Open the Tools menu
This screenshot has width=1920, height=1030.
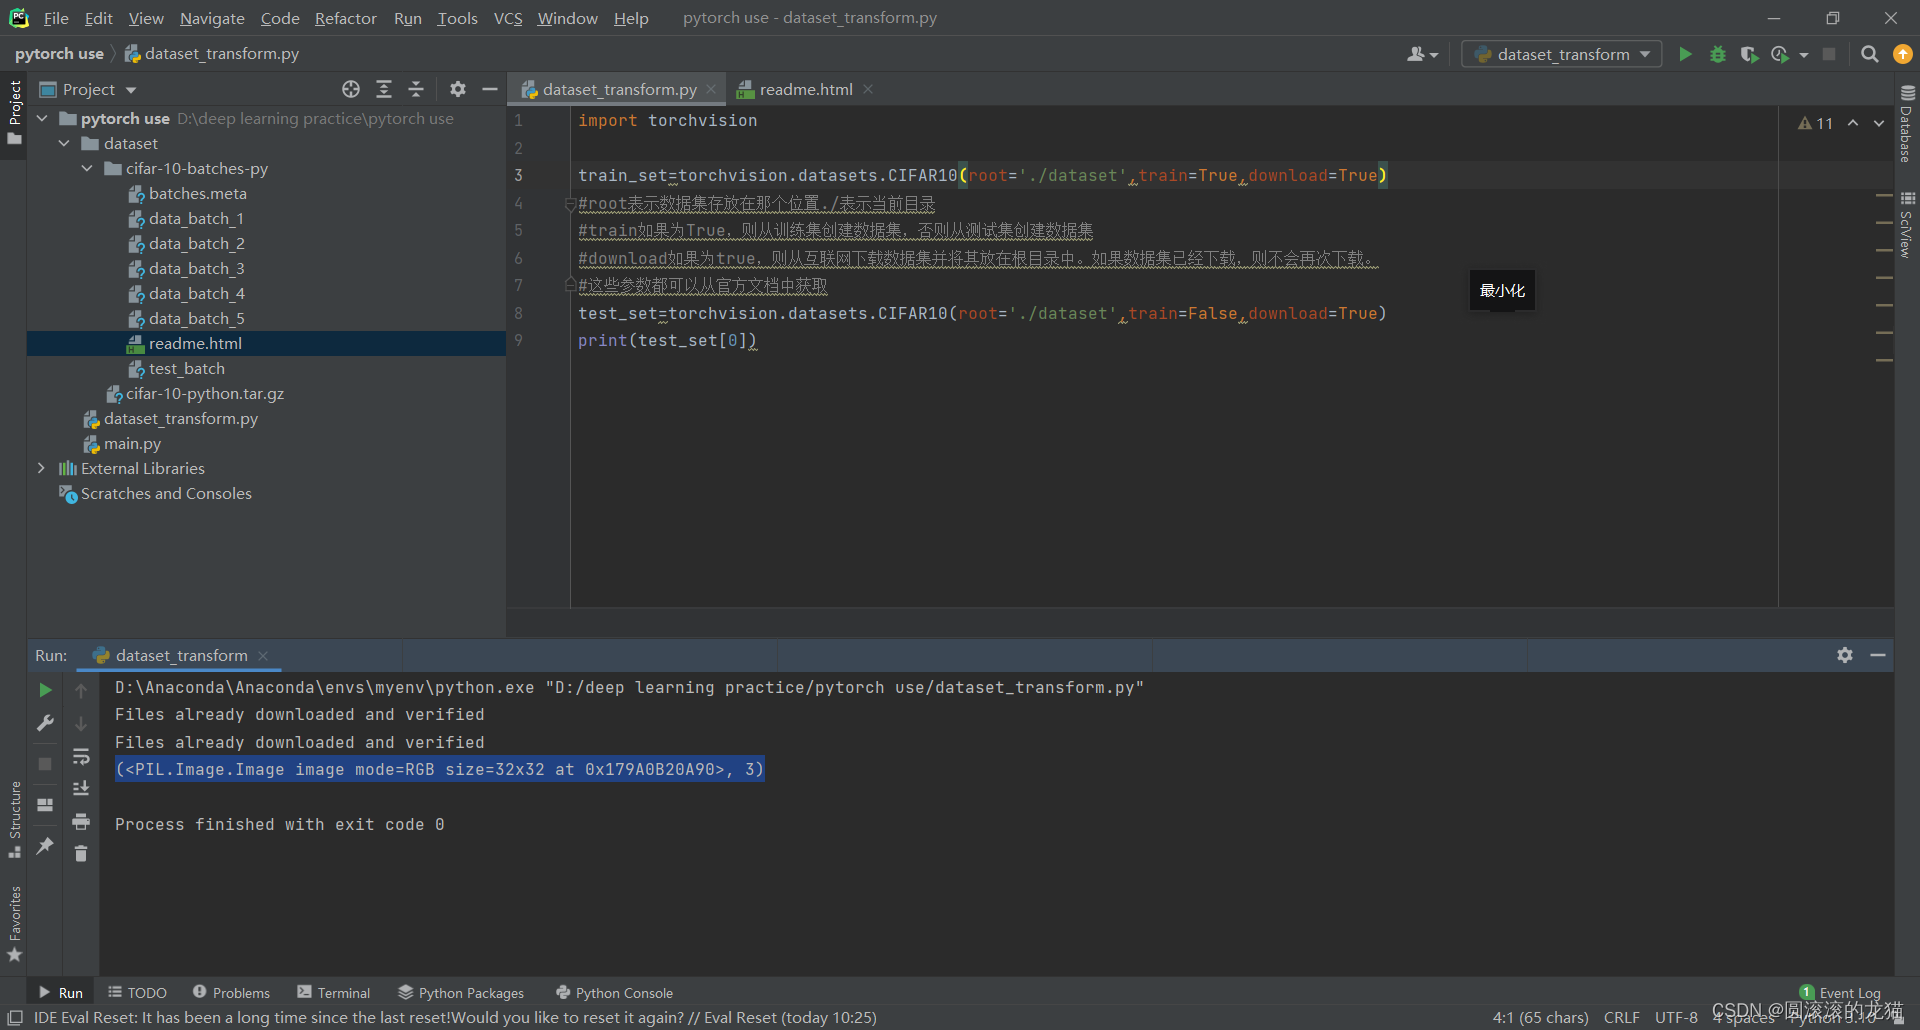457,18
